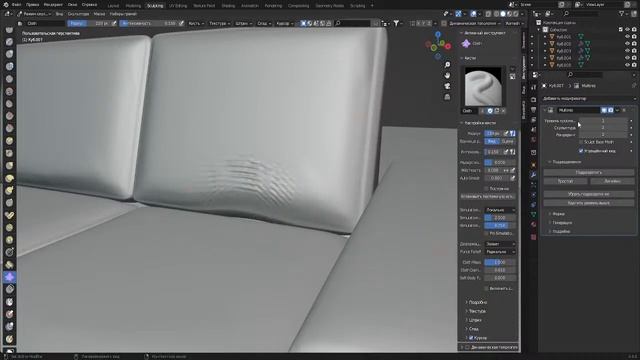Click the button directly below Простой
This screenshot has width=640, height=360.
(x=589, y=194)
